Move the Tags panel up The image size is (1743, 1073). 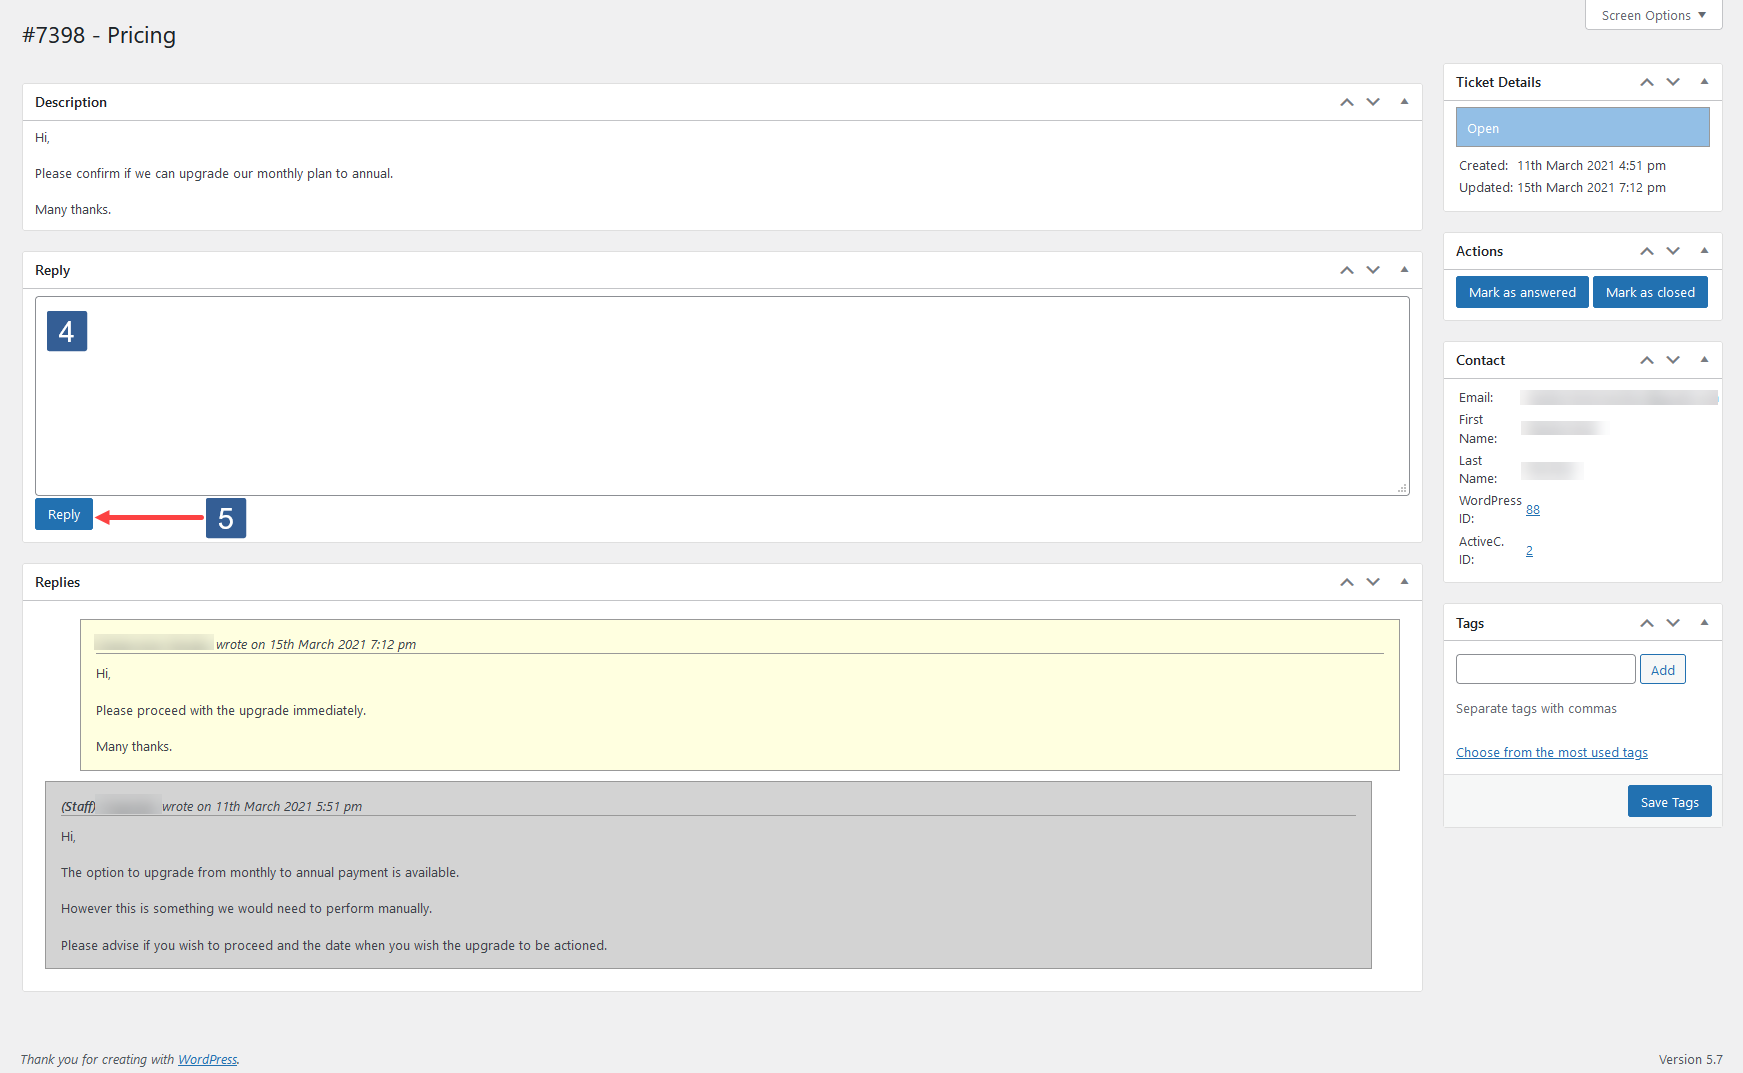[1647, 622]
